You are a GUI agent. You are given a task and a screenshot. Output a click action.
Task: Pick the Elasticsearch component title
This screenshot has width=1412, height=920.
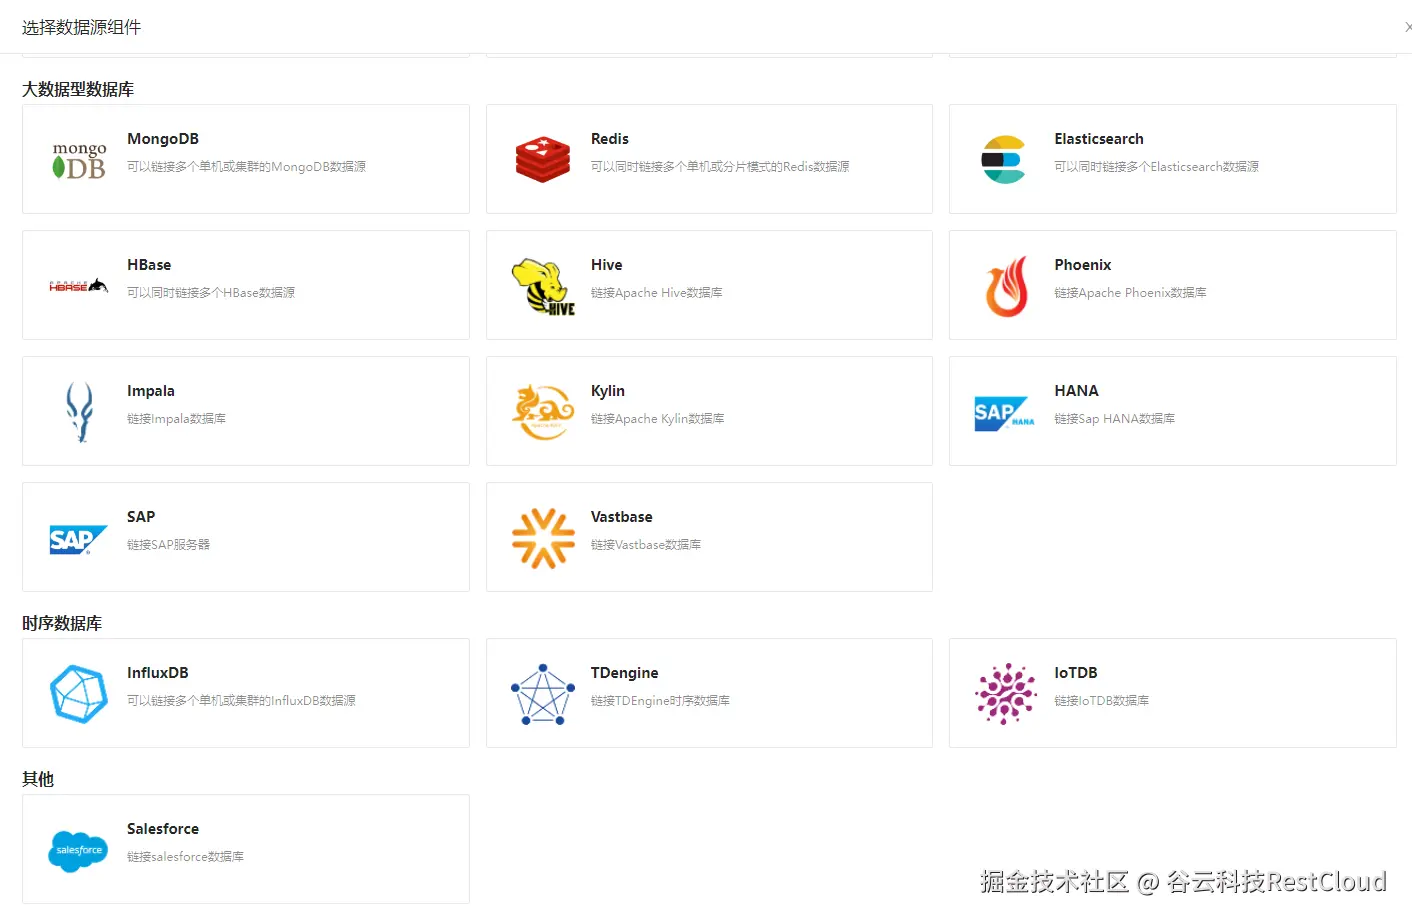pos(1099,139)
